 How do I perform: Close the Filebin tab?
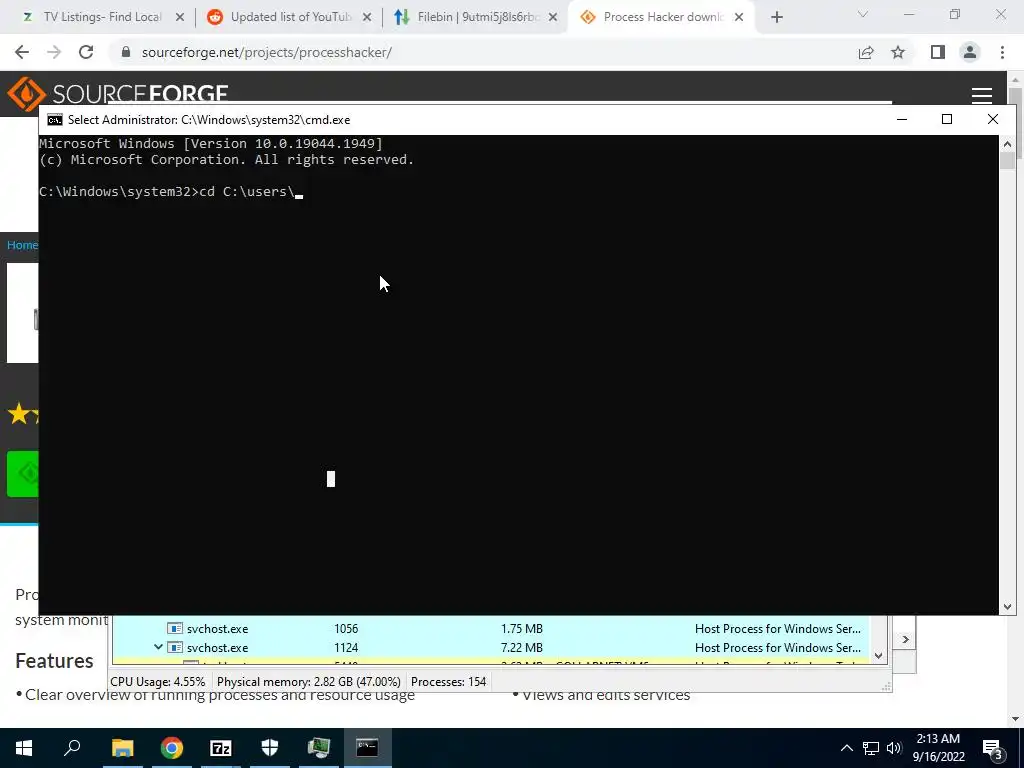click(553, 18)
